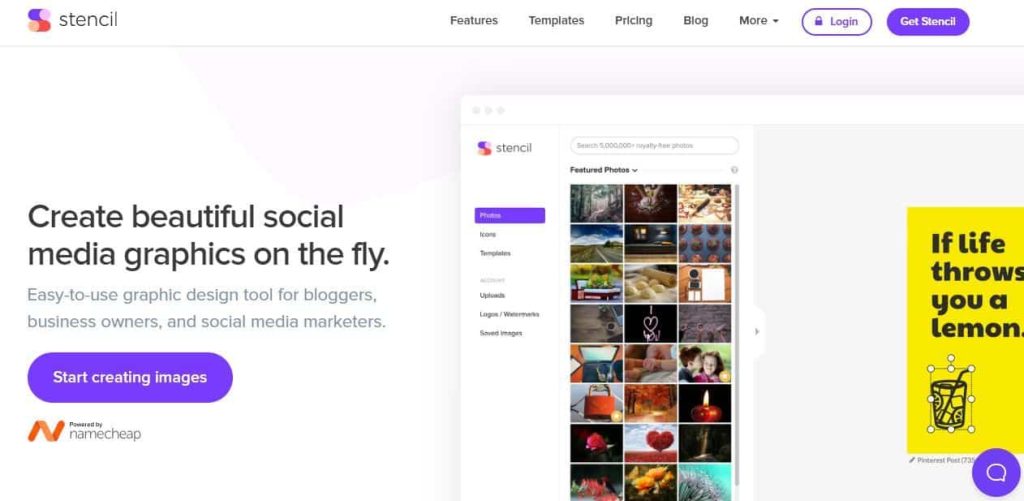Click the Stencil logo inside the app preview
Image resolution: width=1024 pixels, height=501 pixels.
pyautogui.click(x=504, y=148)
